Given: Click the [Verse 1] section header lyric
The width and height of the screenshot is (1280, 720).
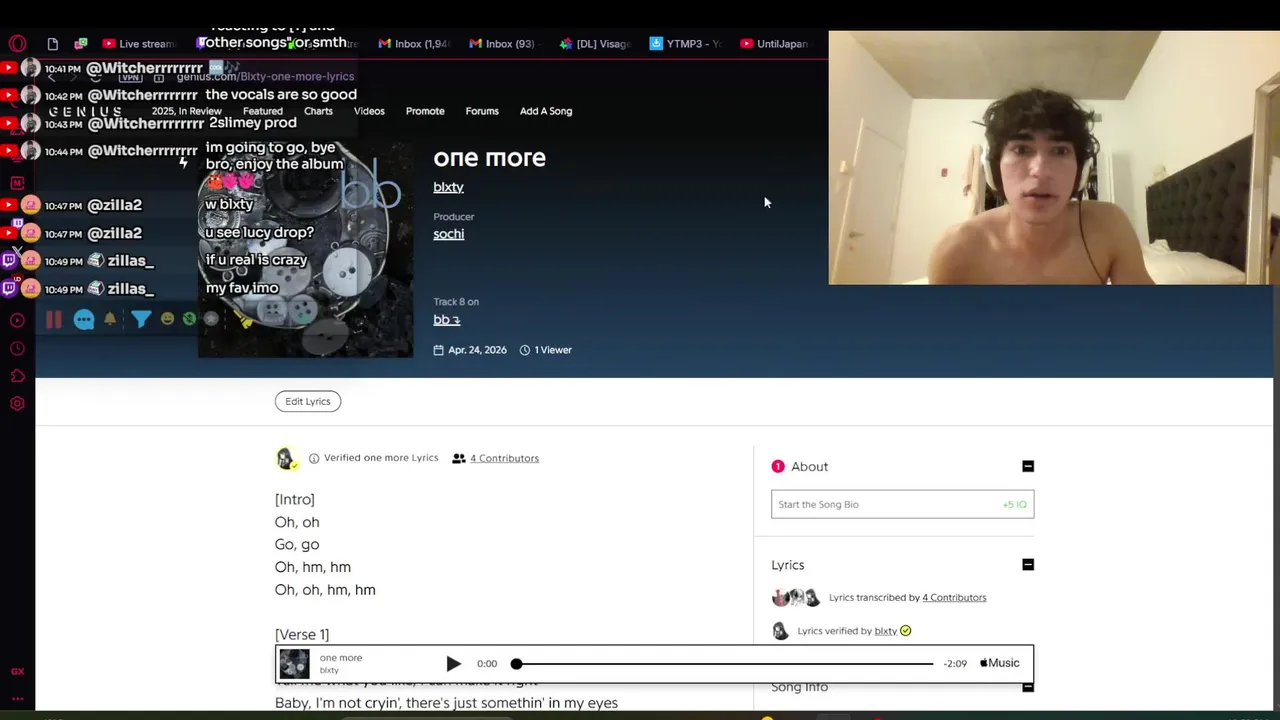Looking at the screenshot, I should [302, 634].
